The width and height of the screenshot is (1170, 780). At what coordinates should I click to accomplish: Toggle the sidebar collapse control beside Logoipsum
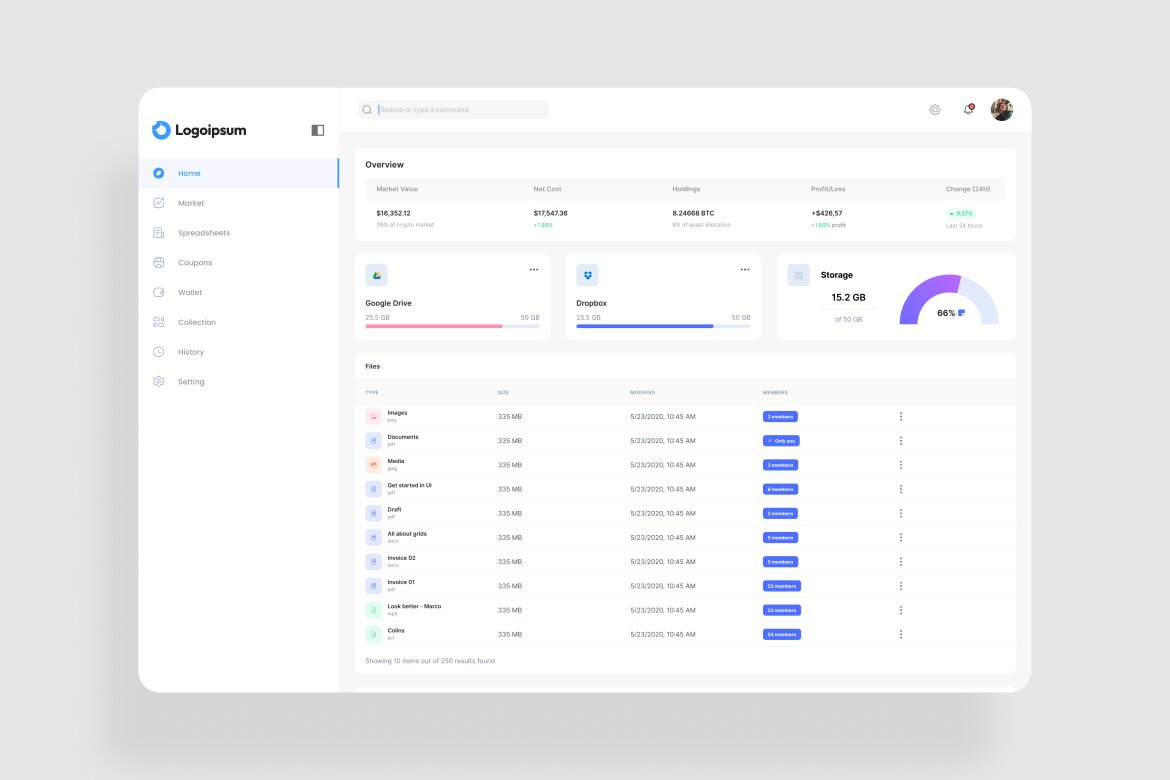(317, 130)
